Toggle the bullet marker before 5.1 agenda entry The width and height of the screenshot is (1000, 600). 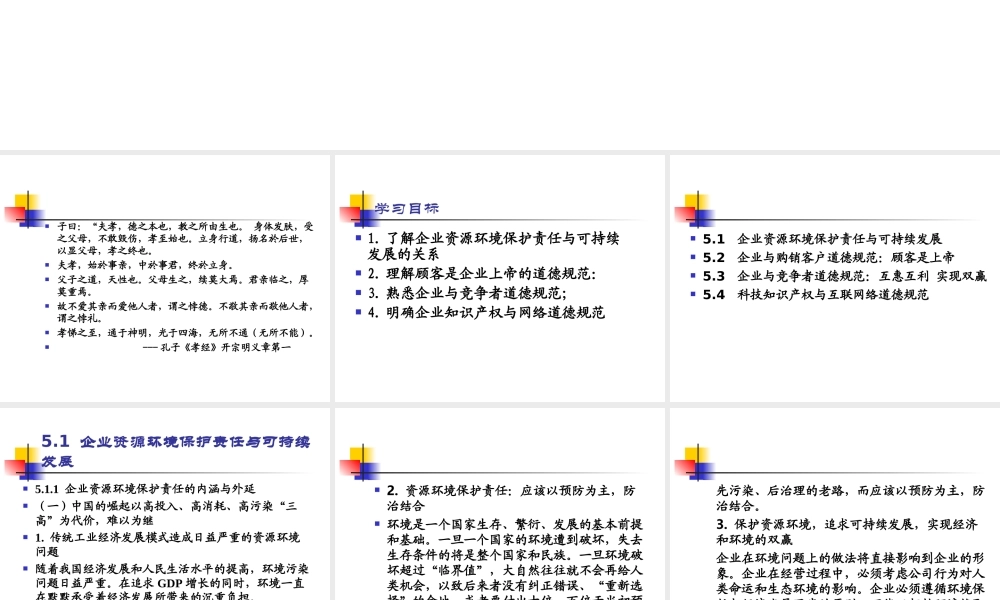[693, 238]
